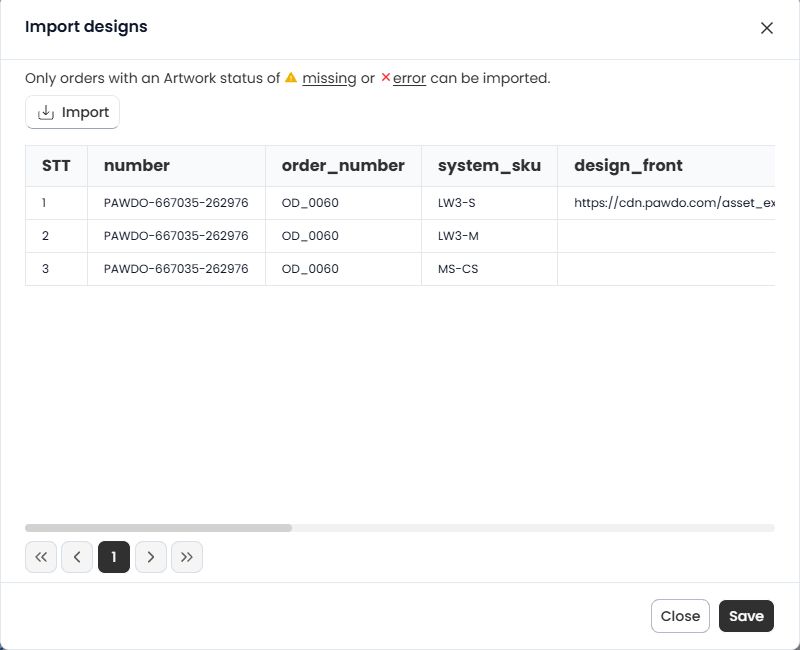Click the Close button in footer

(x=680, y=616)
